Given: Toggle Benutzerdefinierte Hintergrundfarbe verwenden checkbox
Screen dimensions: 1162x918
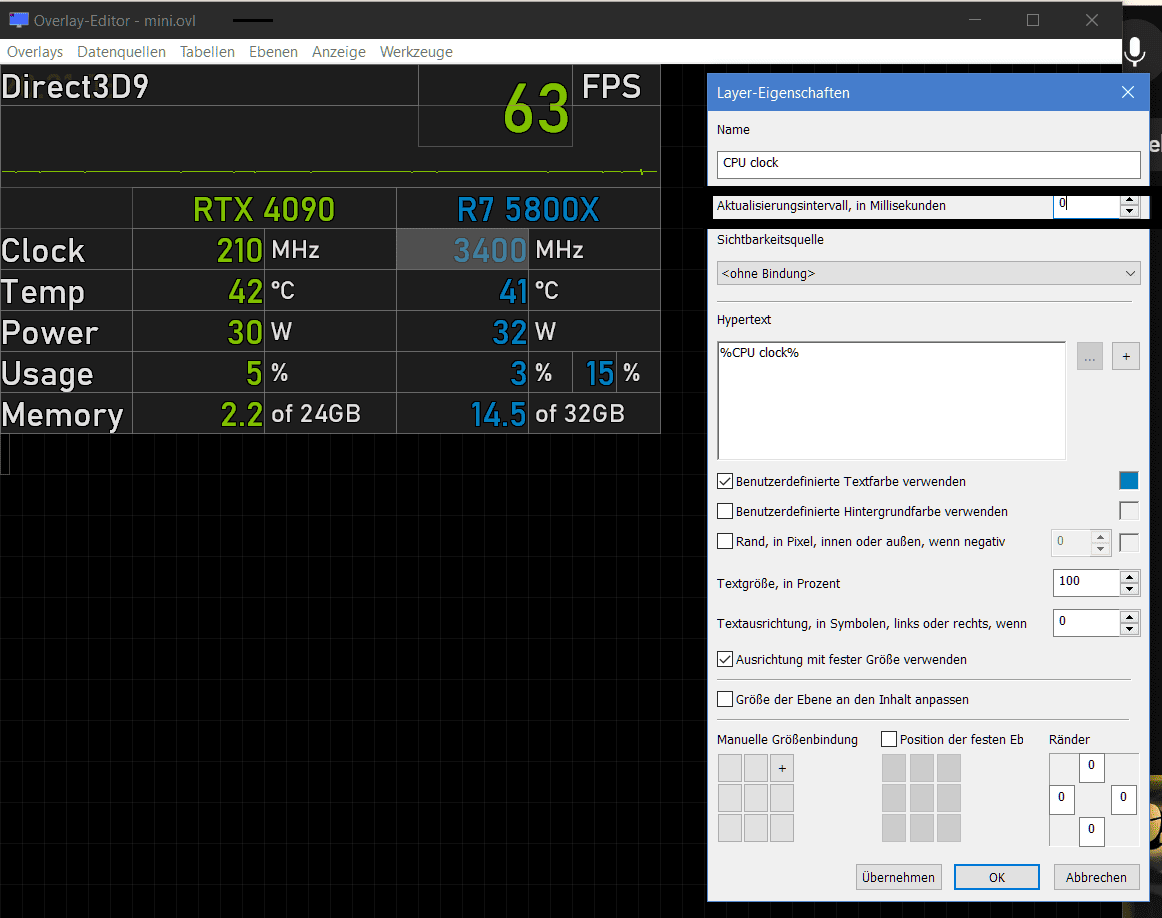Looking at the screenshot, I should pyautogui.click(x=725, y=511).
